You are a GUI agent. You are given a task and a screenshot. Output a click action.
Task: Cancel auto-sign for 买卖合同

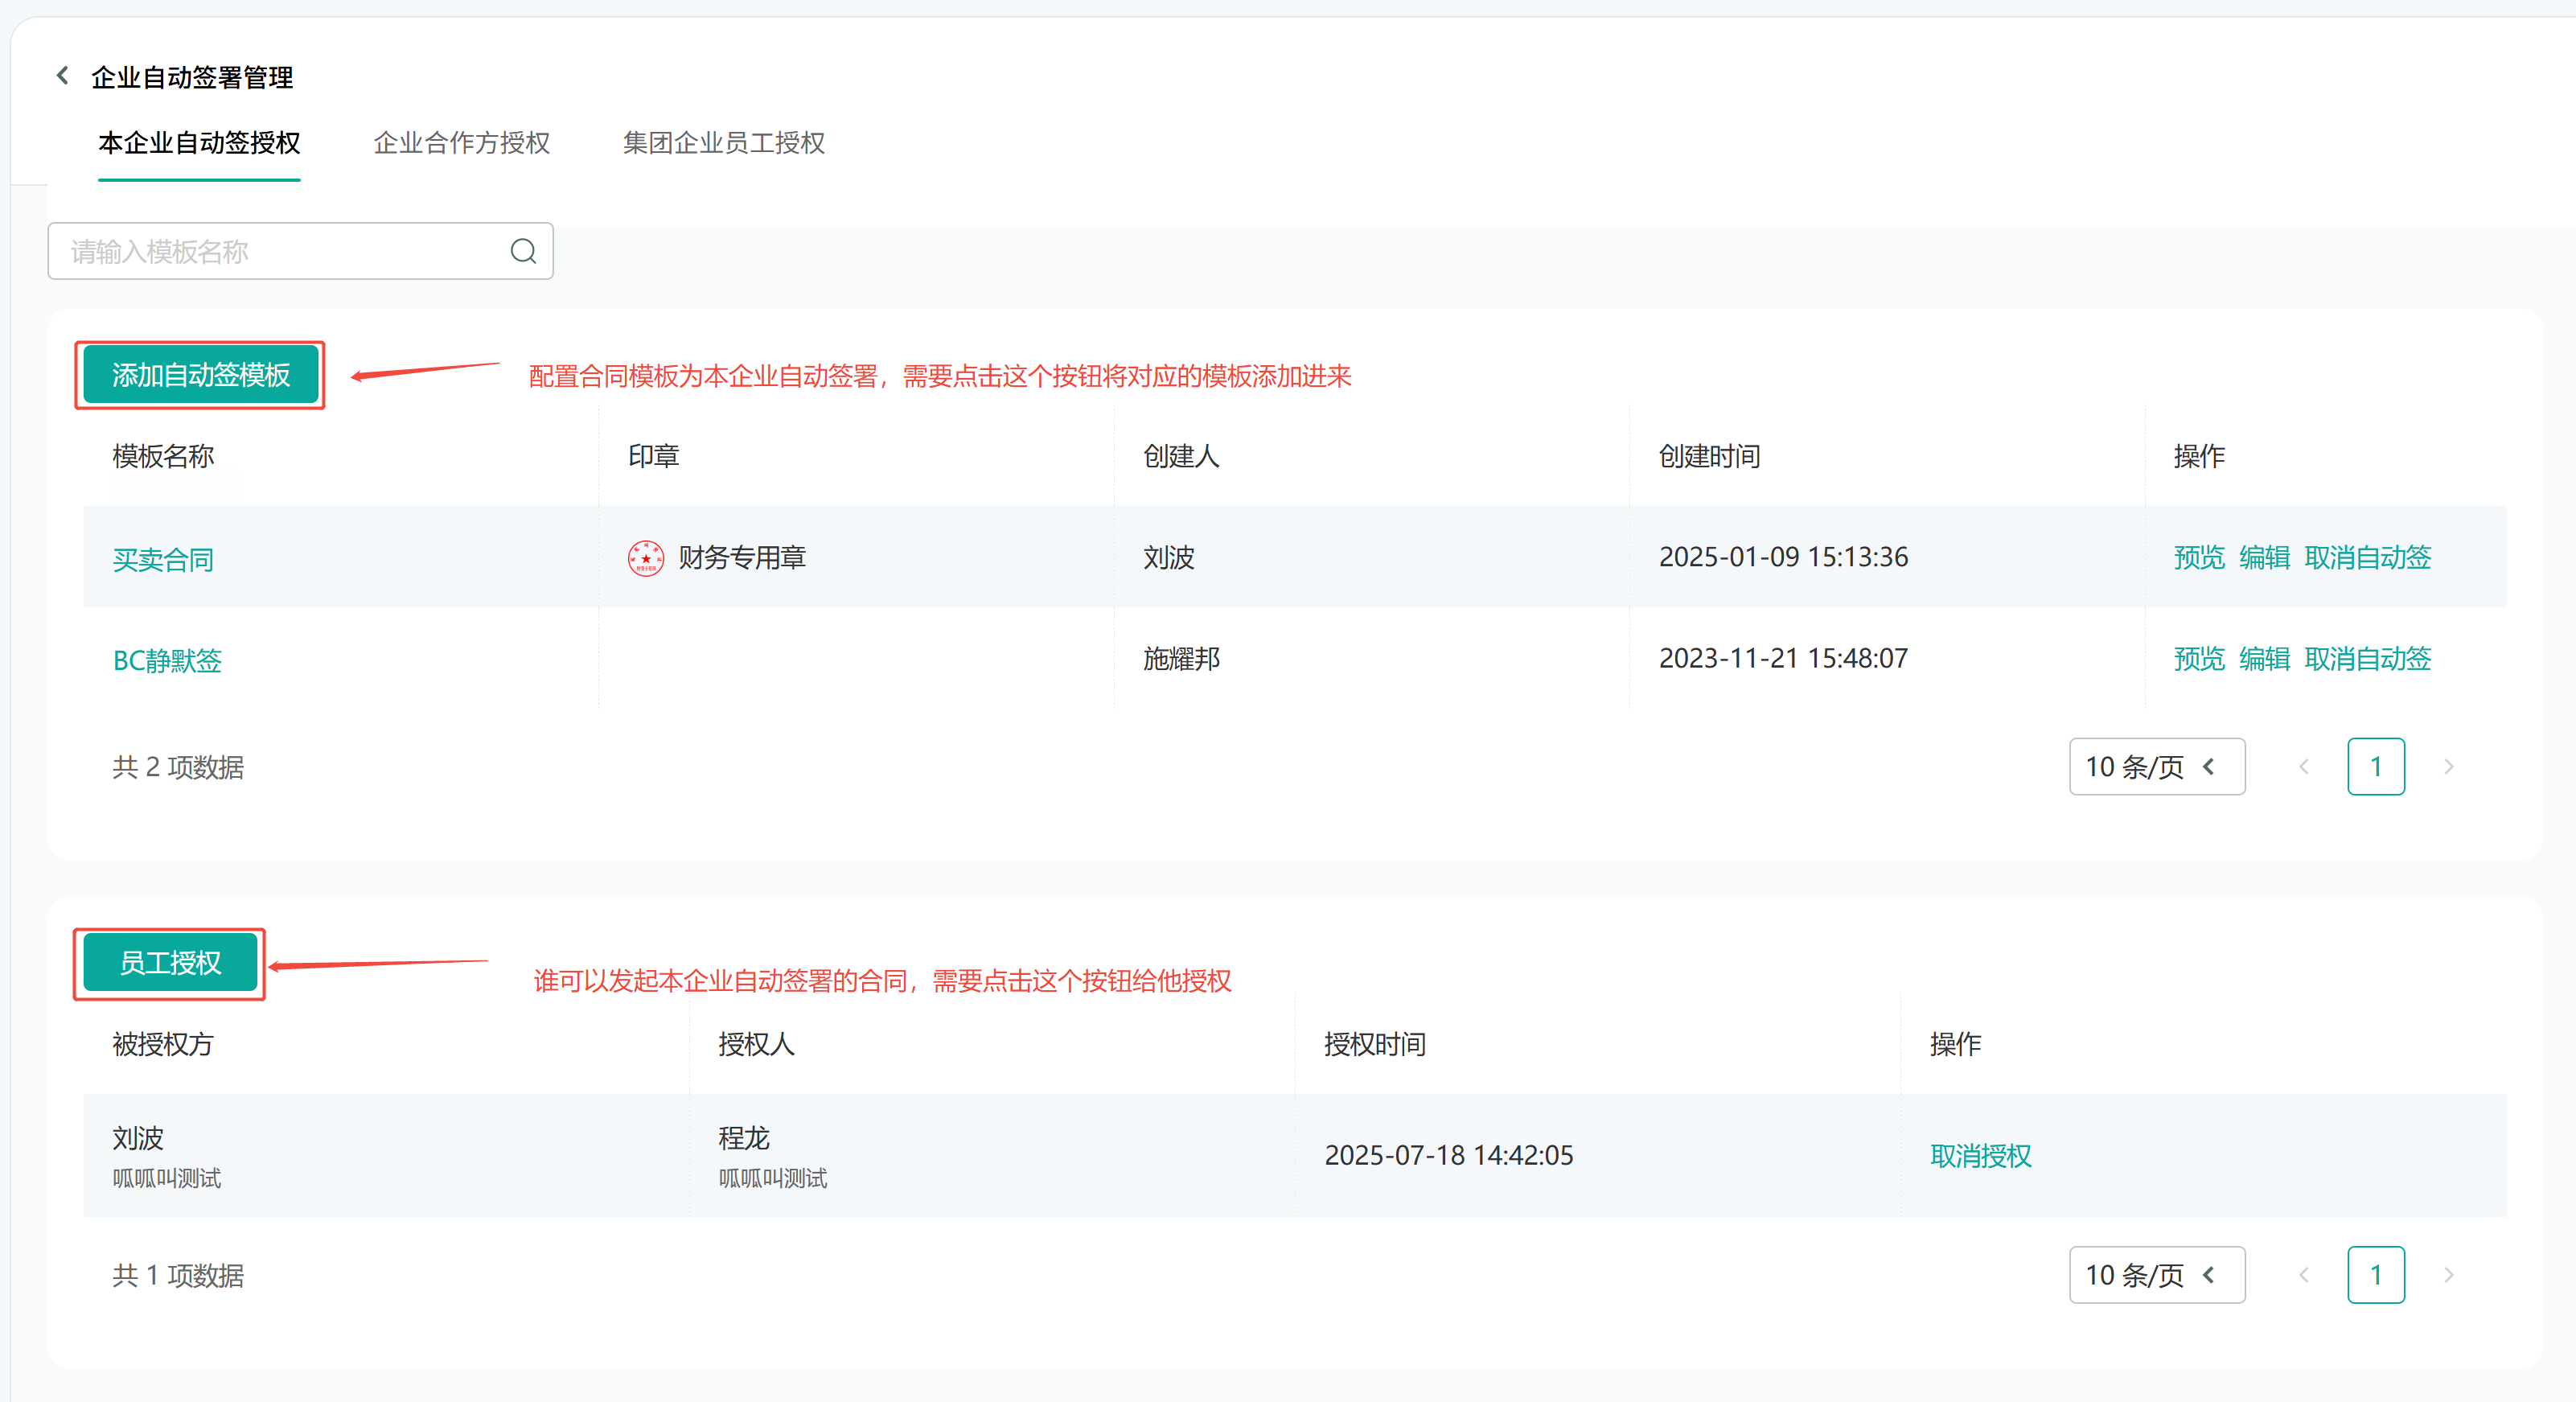[2367, 558]
